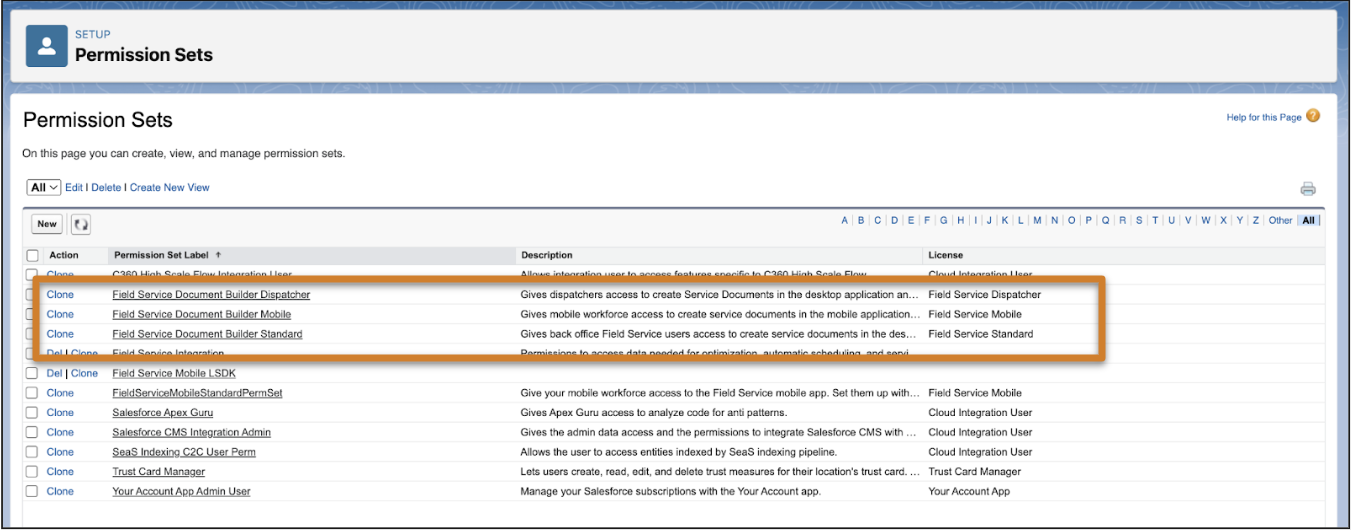Open the help question mark icon
1352x530 pixels.
[x=1313, y=116]
